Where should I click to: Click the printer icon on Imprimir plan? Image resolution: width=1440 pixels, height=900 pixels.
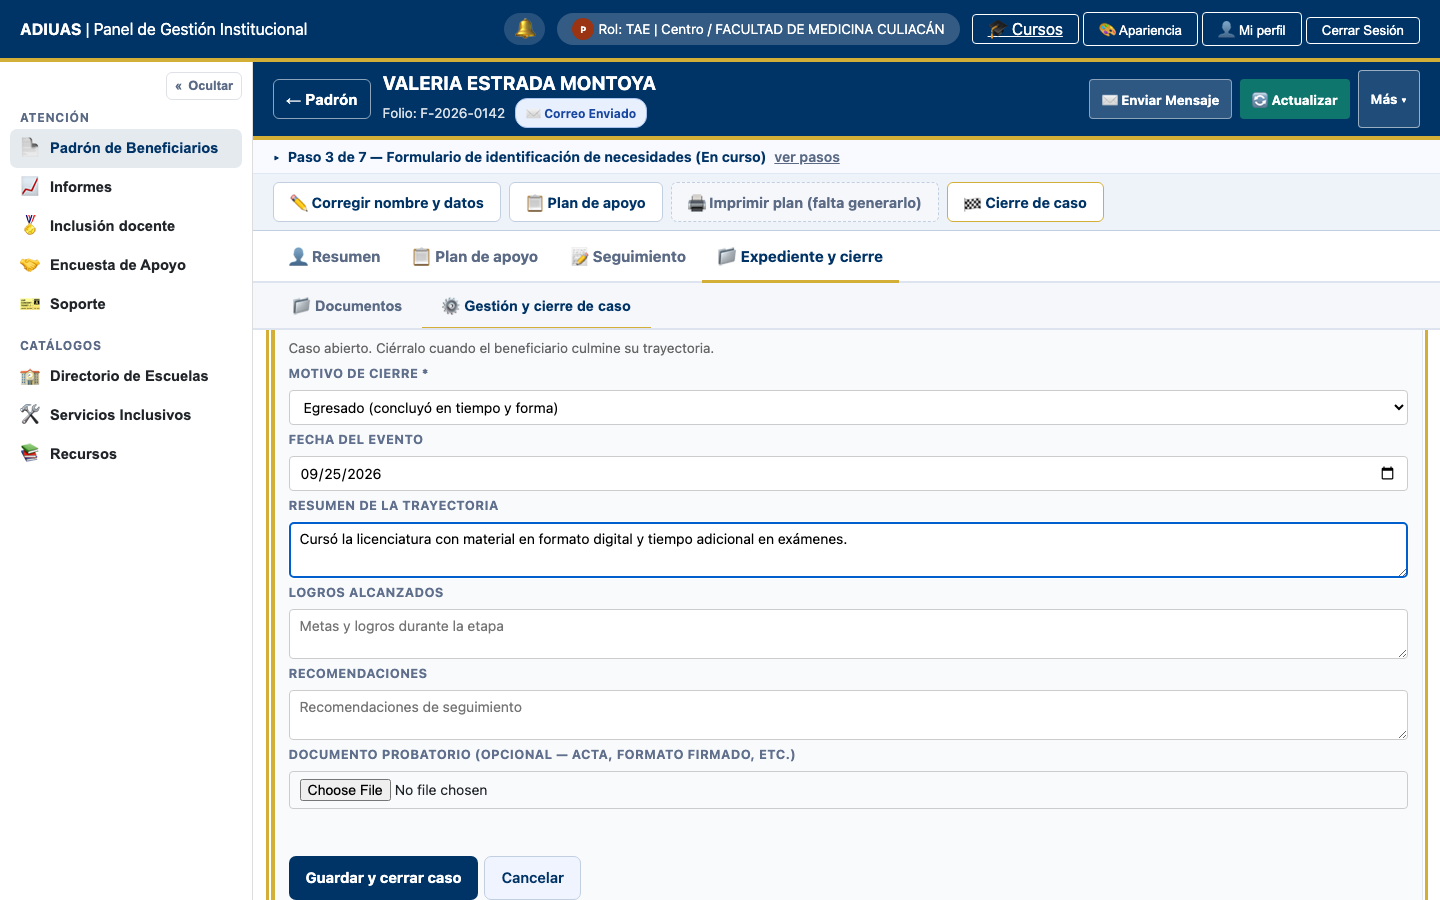click(x=697, y=203)
